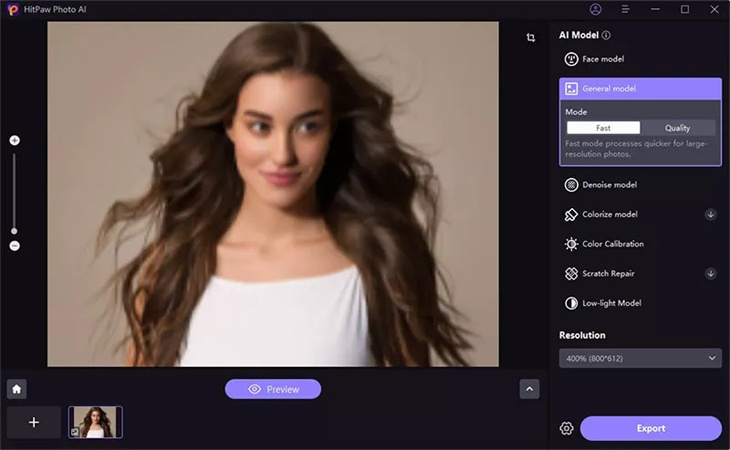This screenshot has height=450, width=730.
Task: Switch mode to Fast
Action: pos(603,128)
